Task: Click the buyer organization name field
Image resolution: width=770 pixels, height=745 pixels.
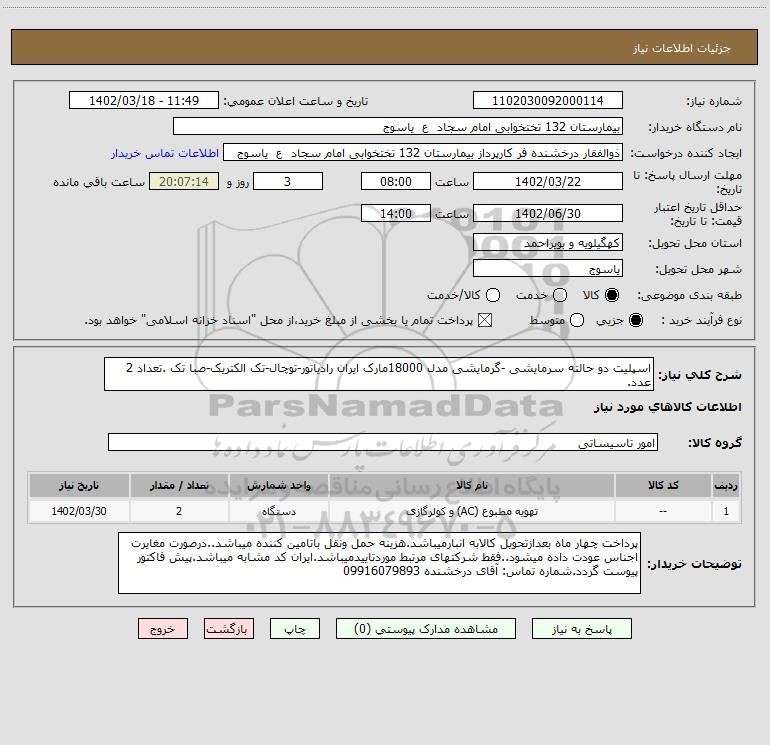Action: pos(398,127)
